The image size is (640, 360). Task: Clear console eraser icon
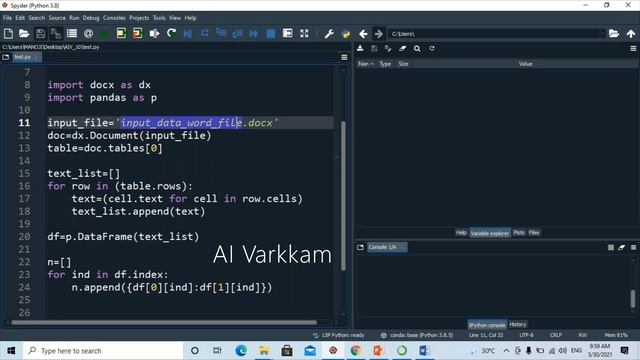point(622,247)
